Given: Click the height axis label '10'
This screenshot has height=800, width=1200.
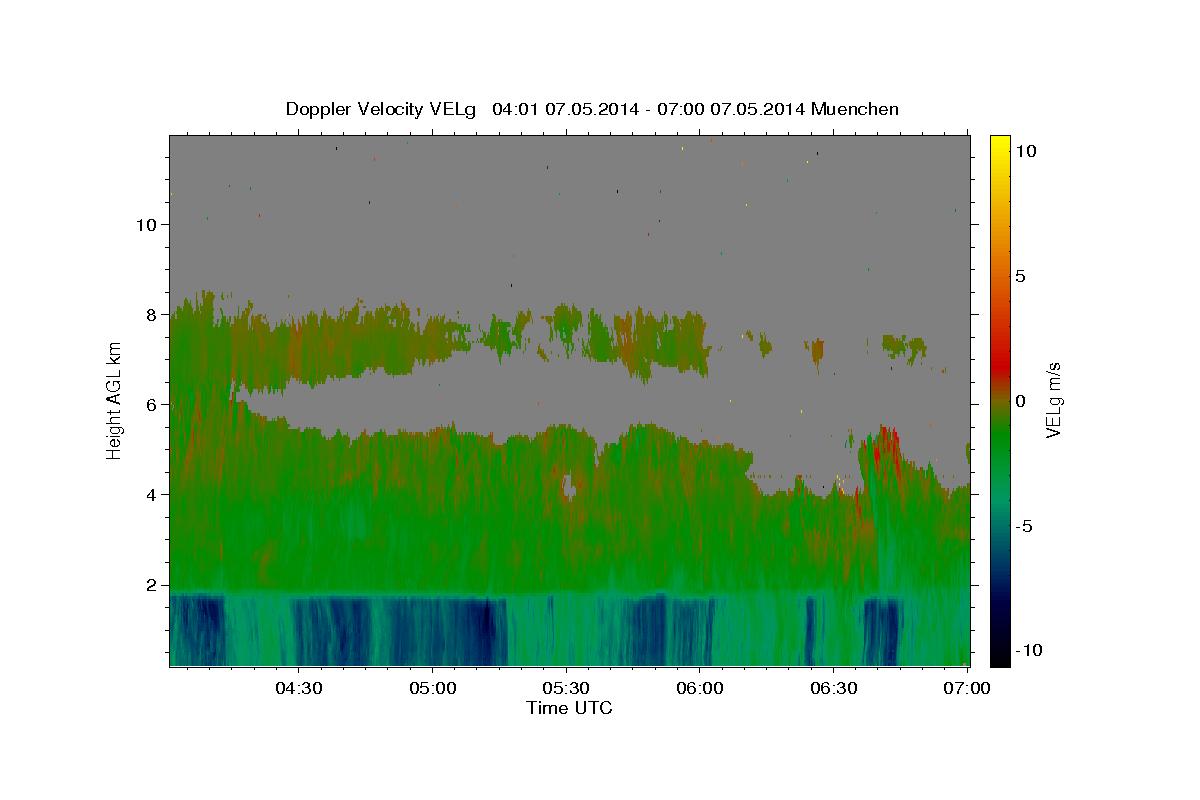Looking at the screenshot, I should click(146, 224).
